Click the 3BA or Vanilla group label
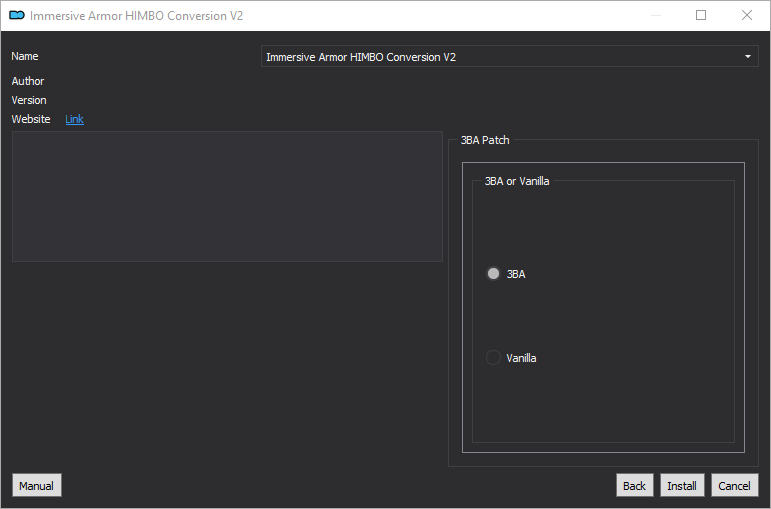 click(x=517, y=182)
